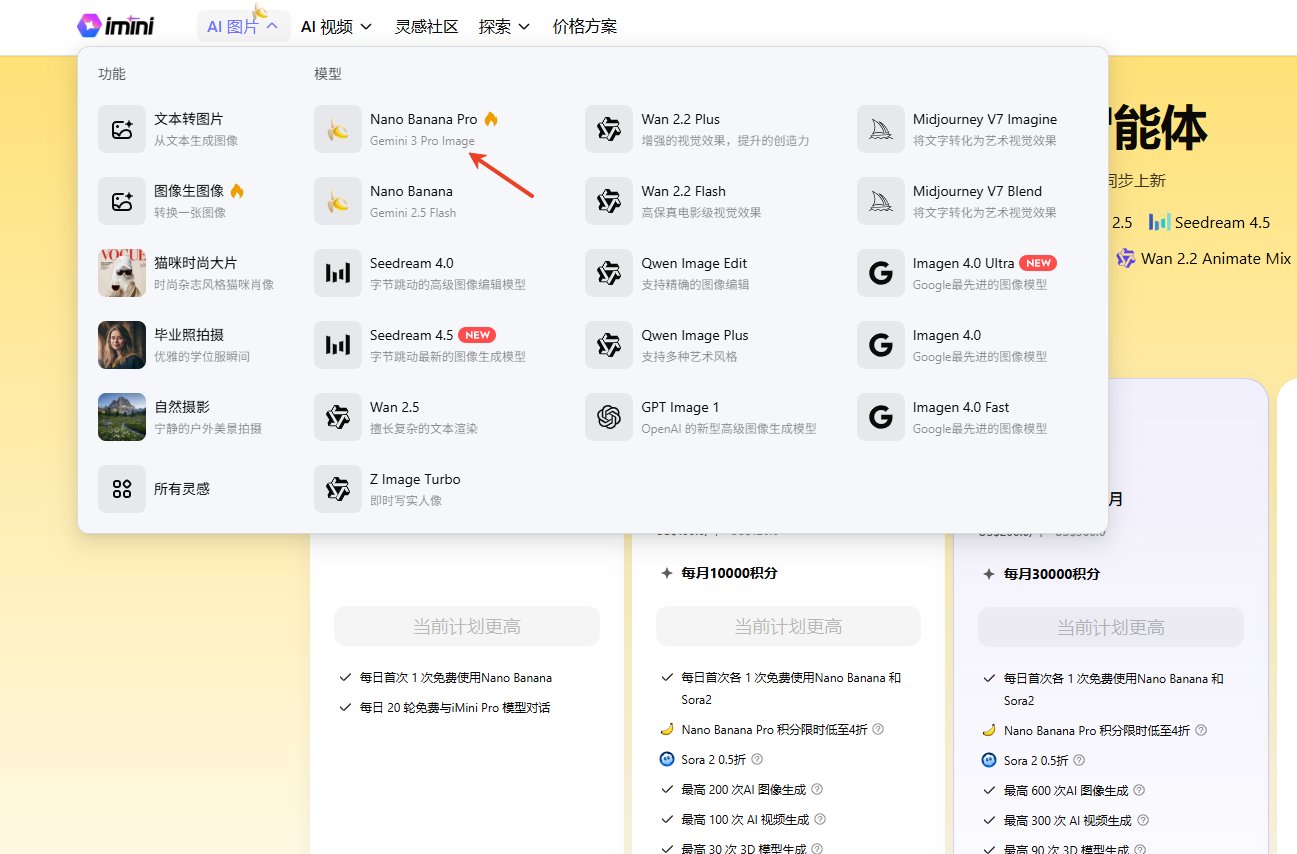Viewport: 1297px width, 854px height.
Task: Select the Wan 2.5 model icon
Action: point(337,416)
